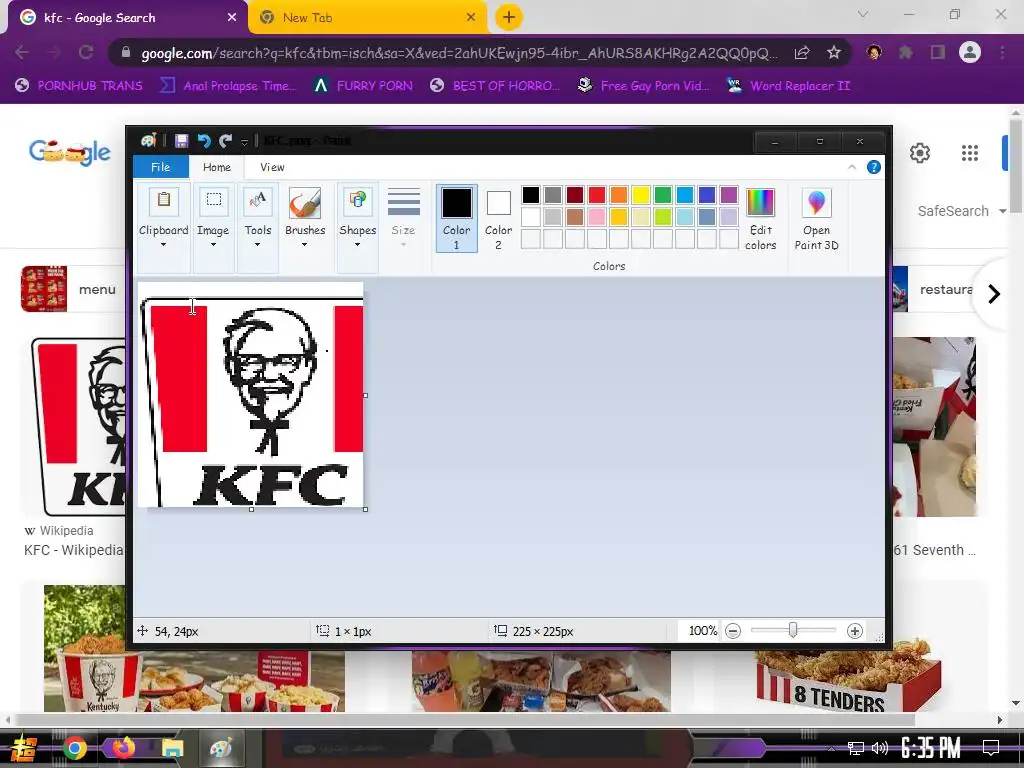Zoom in with the plus button
This screenshot has width=1024, height=768.
point(854,631)
